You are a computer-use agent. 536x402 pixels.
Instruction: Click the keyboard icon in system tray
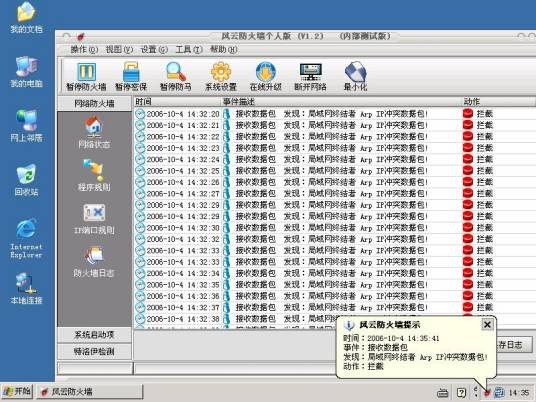coord(443,393)
